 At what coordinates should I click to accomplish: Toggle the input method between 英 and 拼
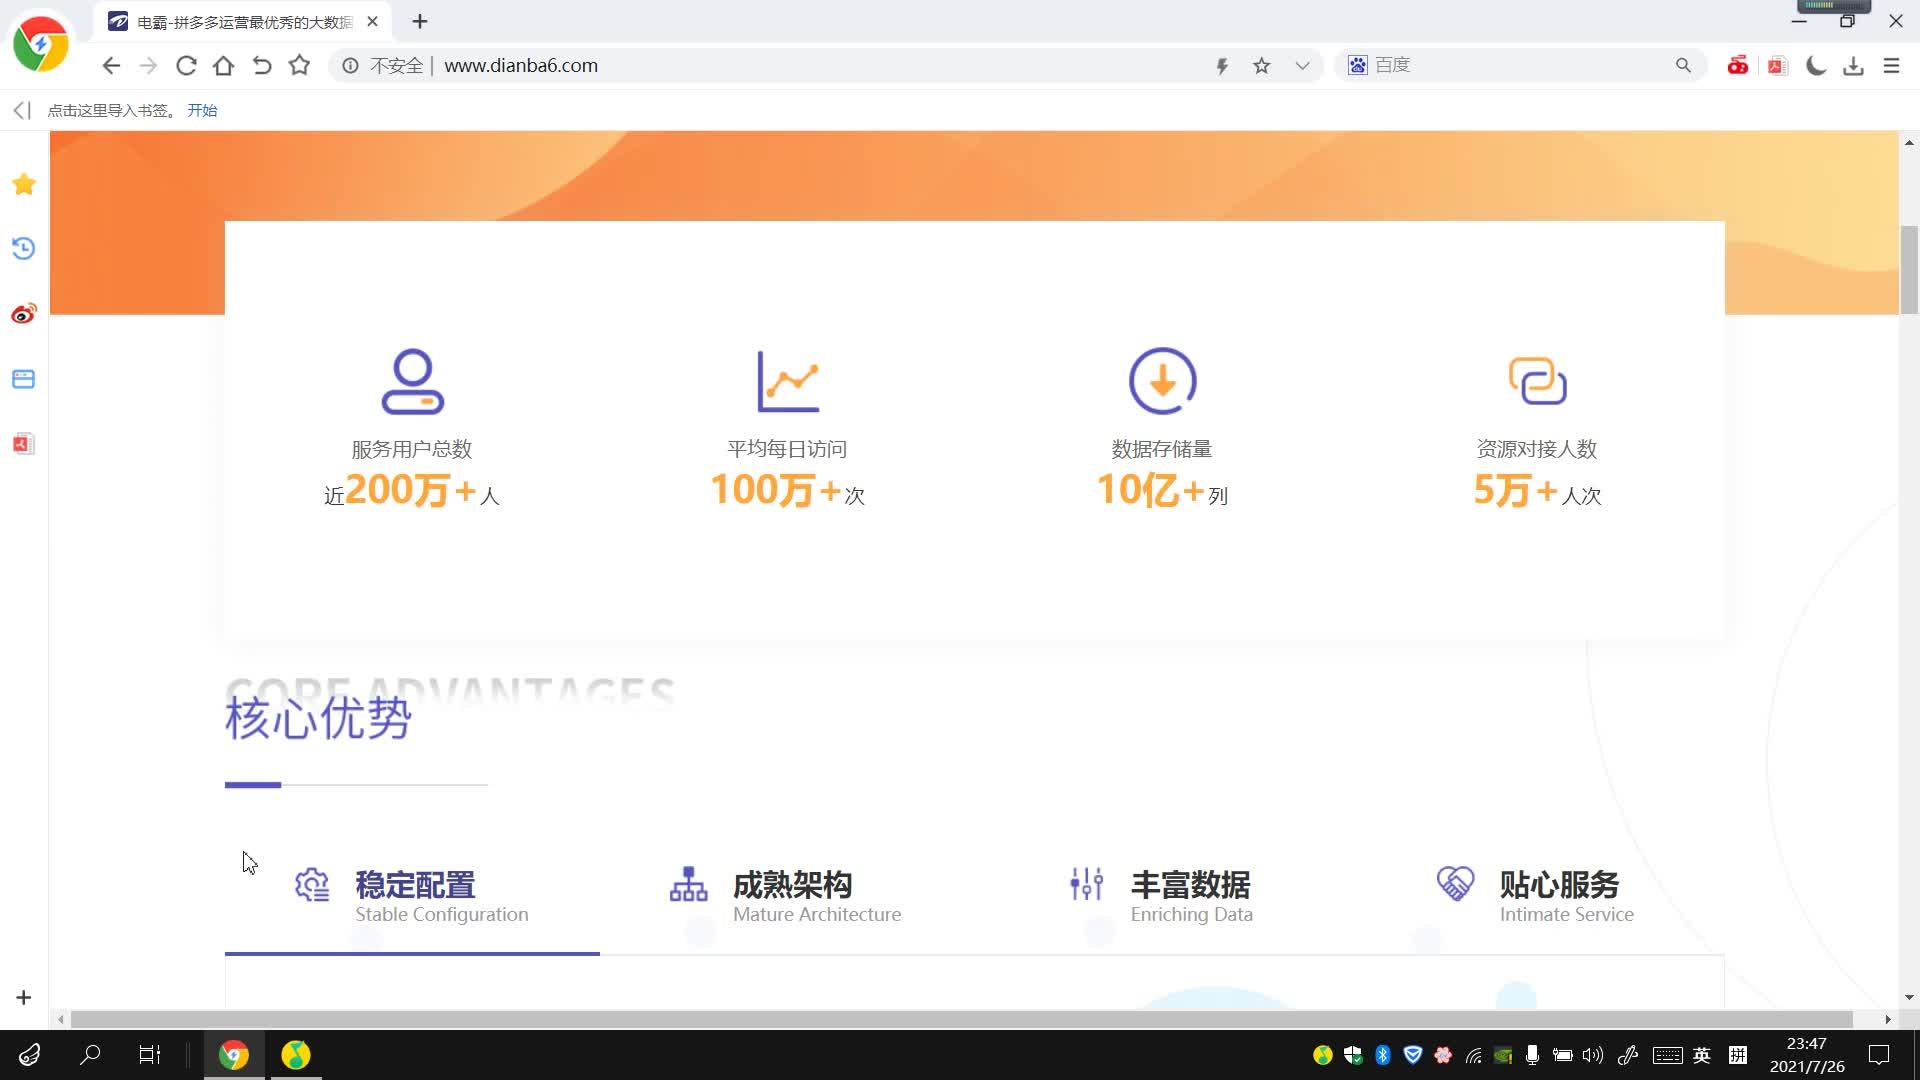click(1700, 1054)
